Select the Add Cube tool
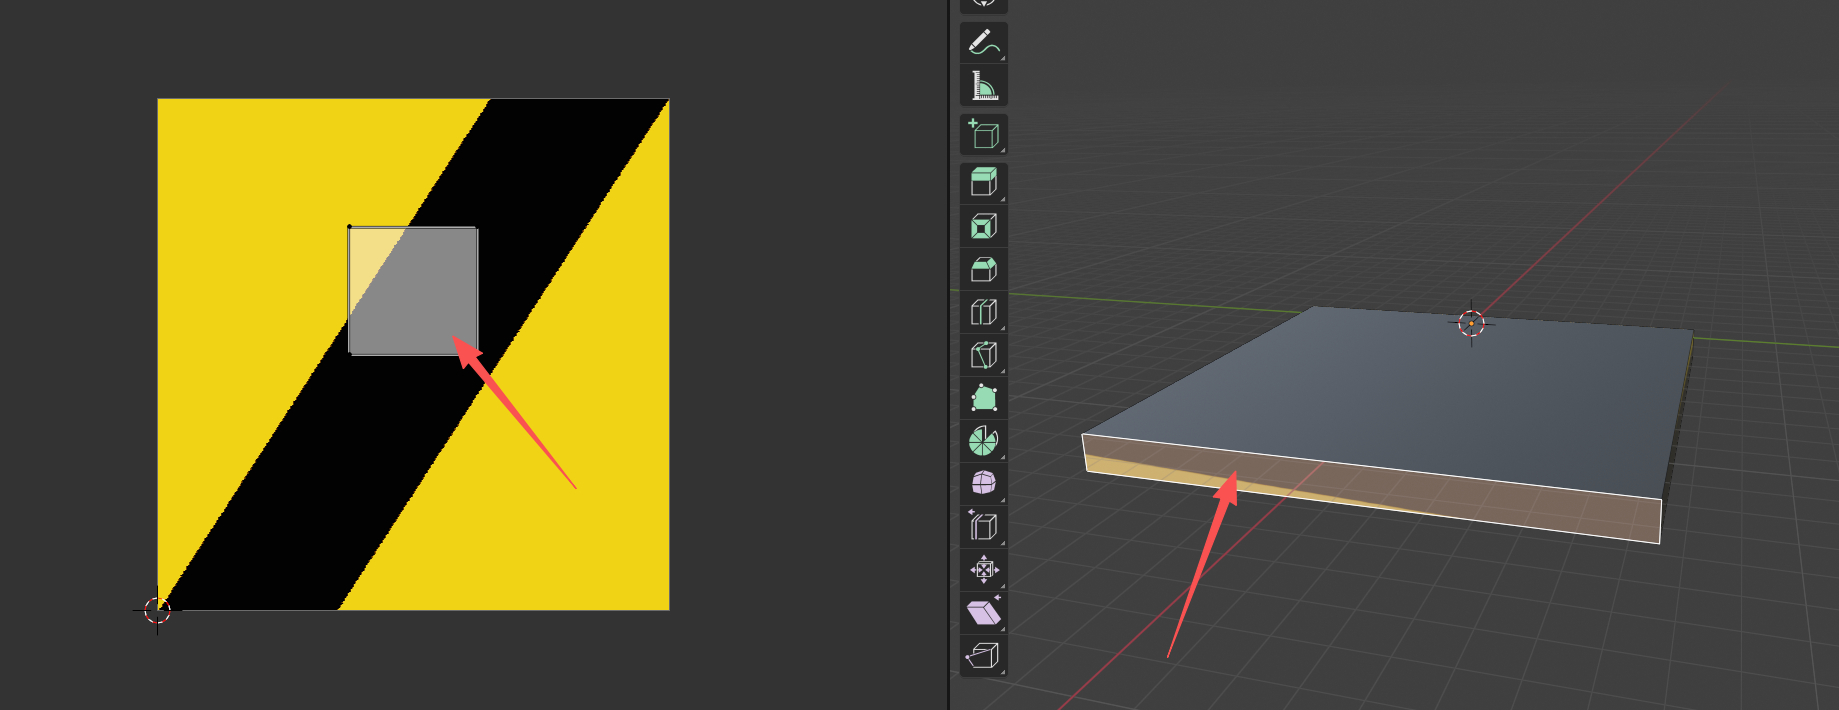1839x710 pixels. click(x=984, y=134)
